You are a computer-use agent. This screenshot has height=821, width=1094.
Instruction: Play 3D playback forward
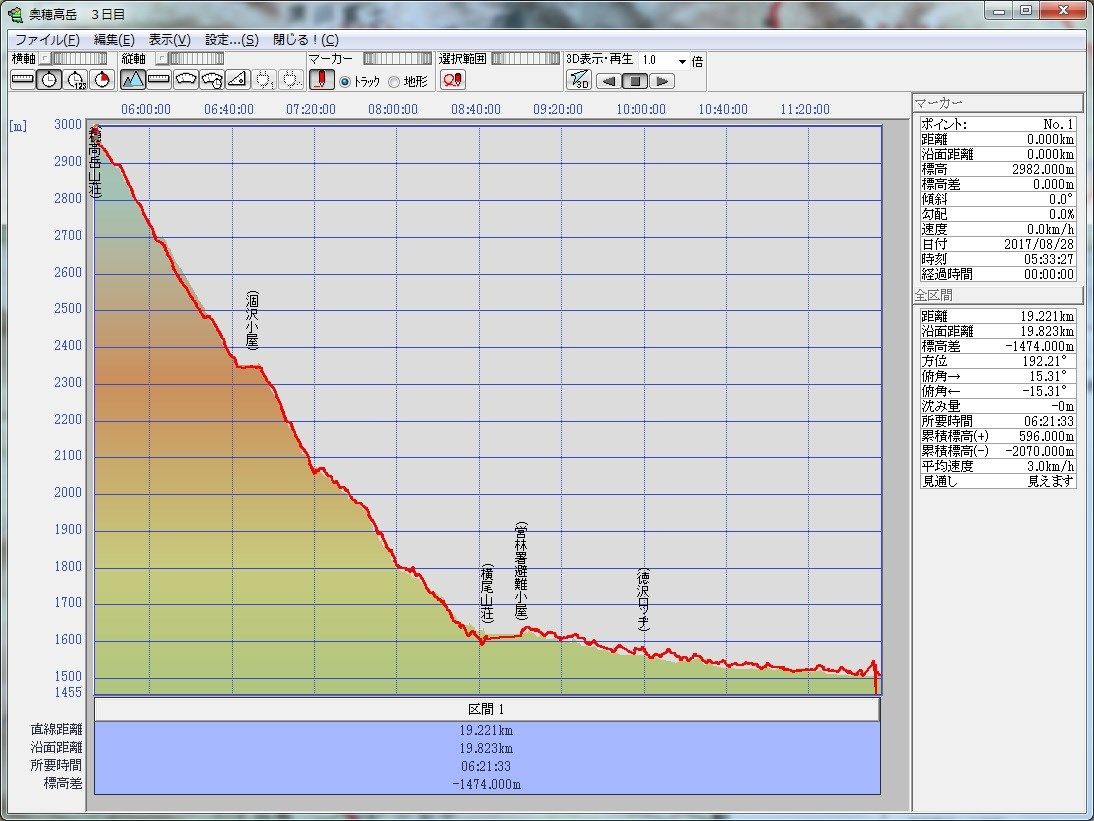661,81
